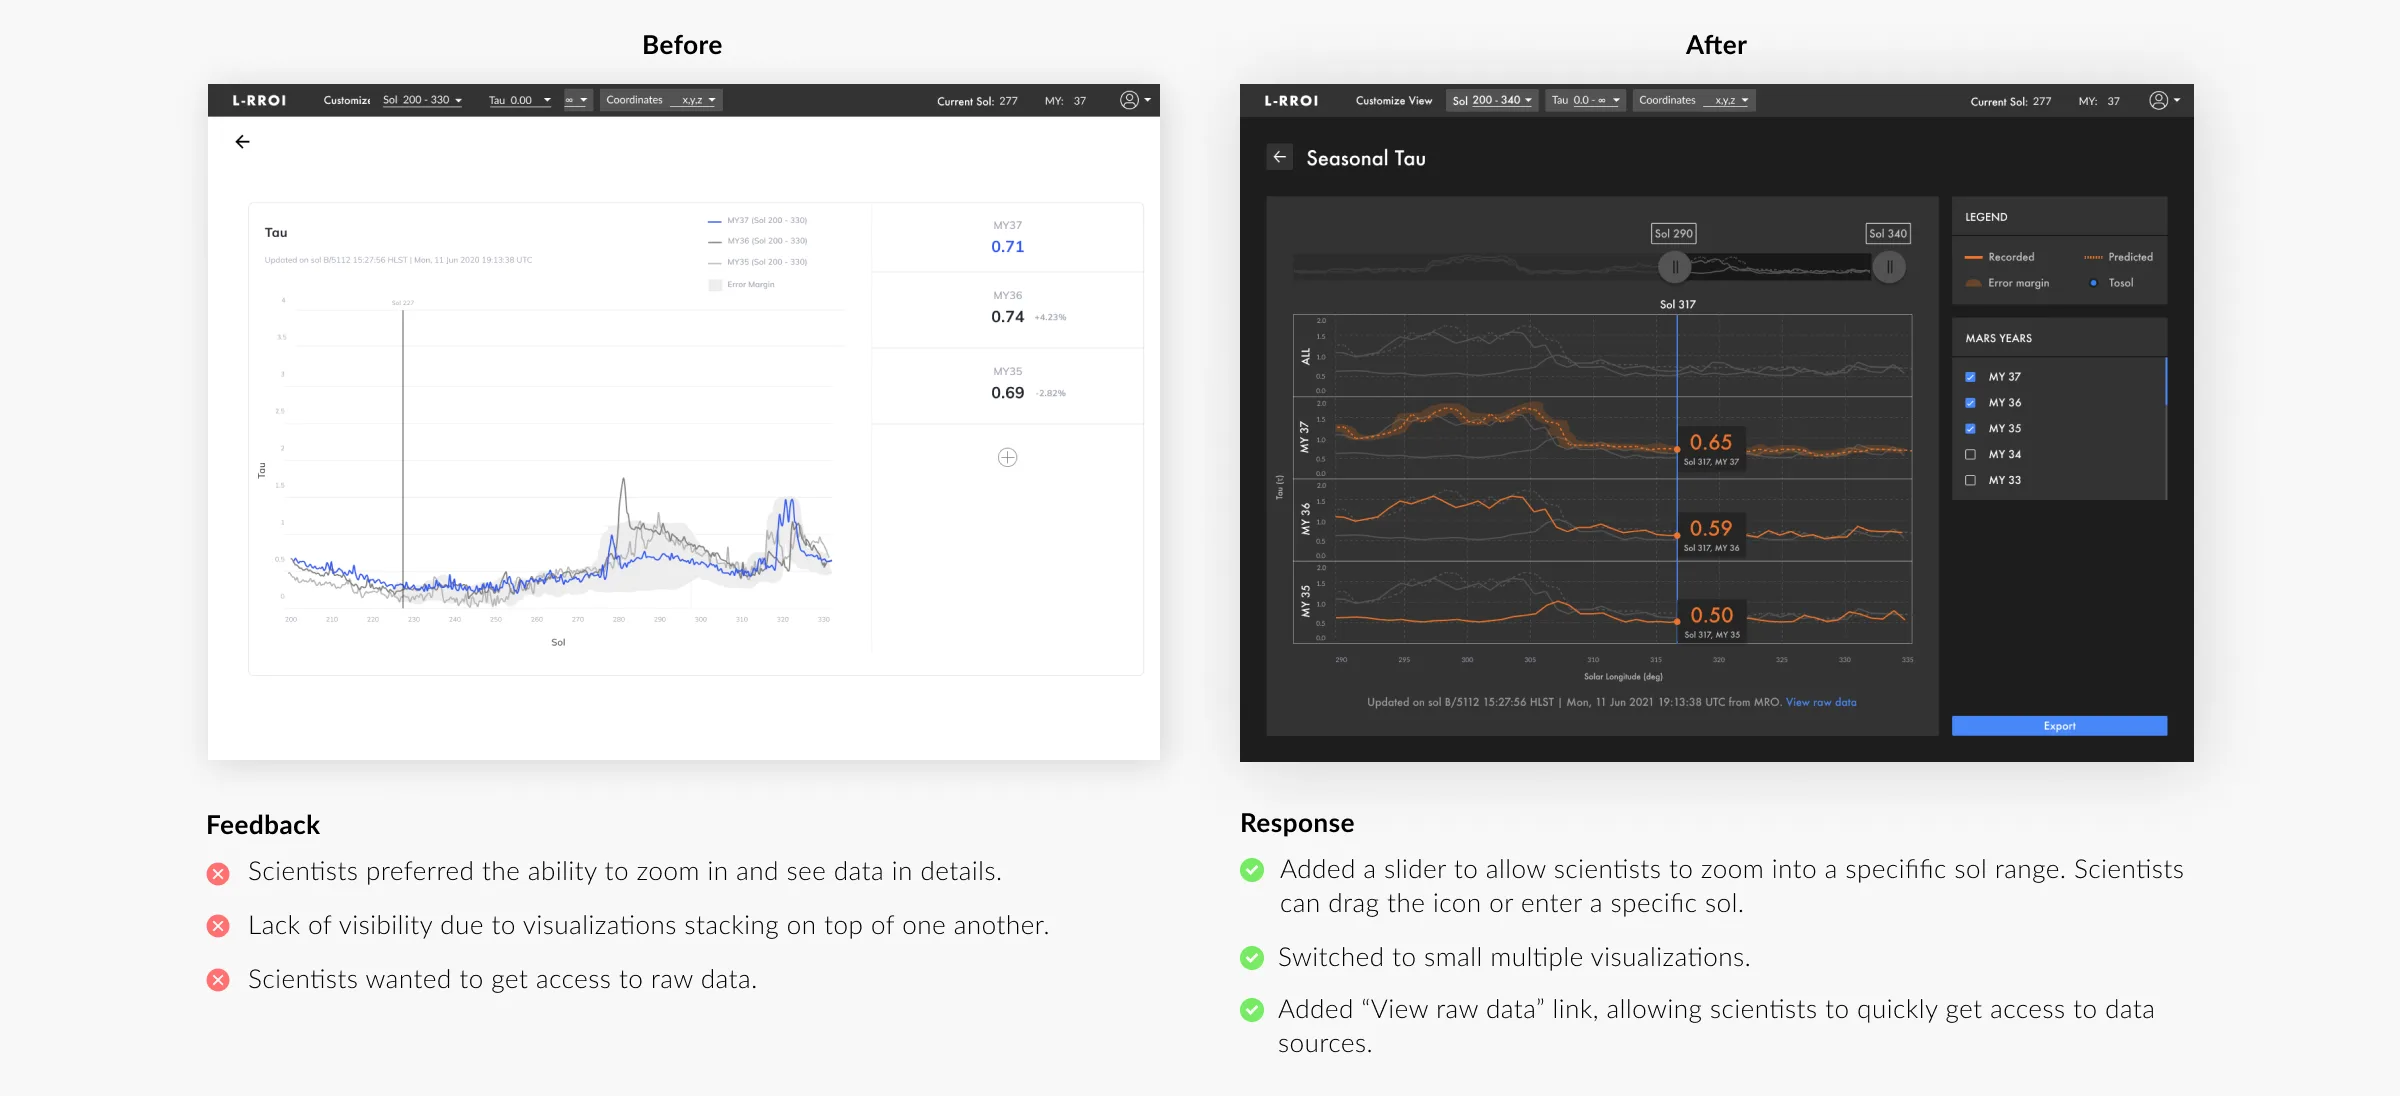Enable the MY 34 checkbox
The image size is (2400, 1096).
click(x=1971, y=454)
